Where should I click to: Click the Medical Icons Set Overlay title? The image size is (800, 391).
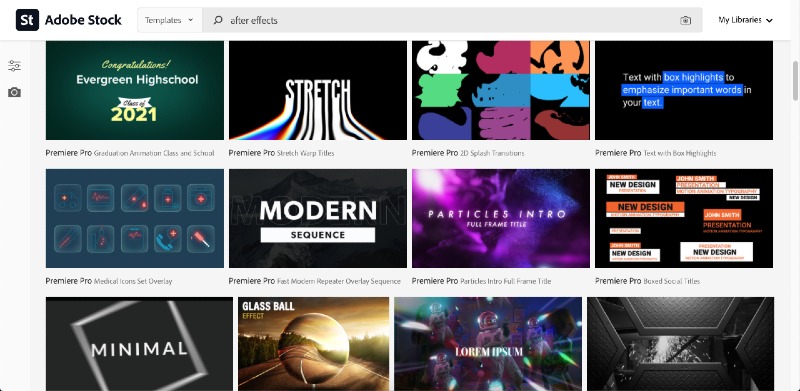133,281
